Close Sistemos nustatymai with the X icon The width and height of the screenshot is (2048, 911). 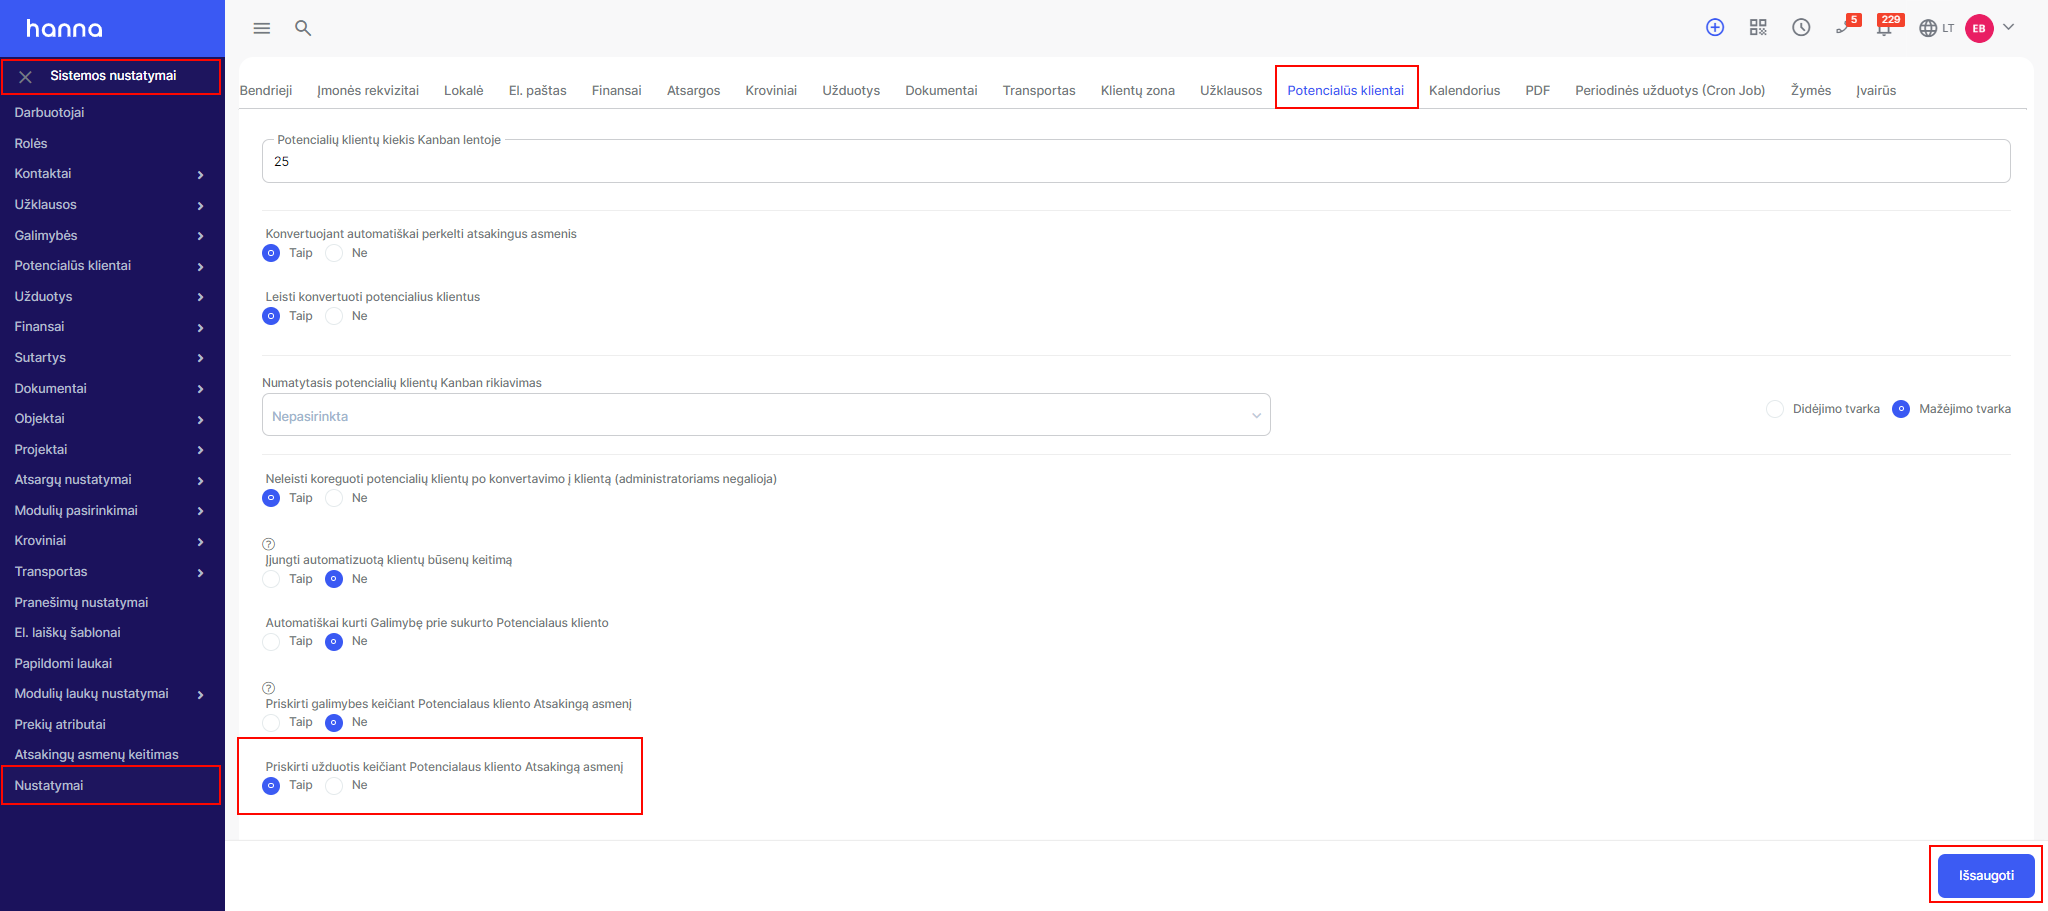[26, 76]
